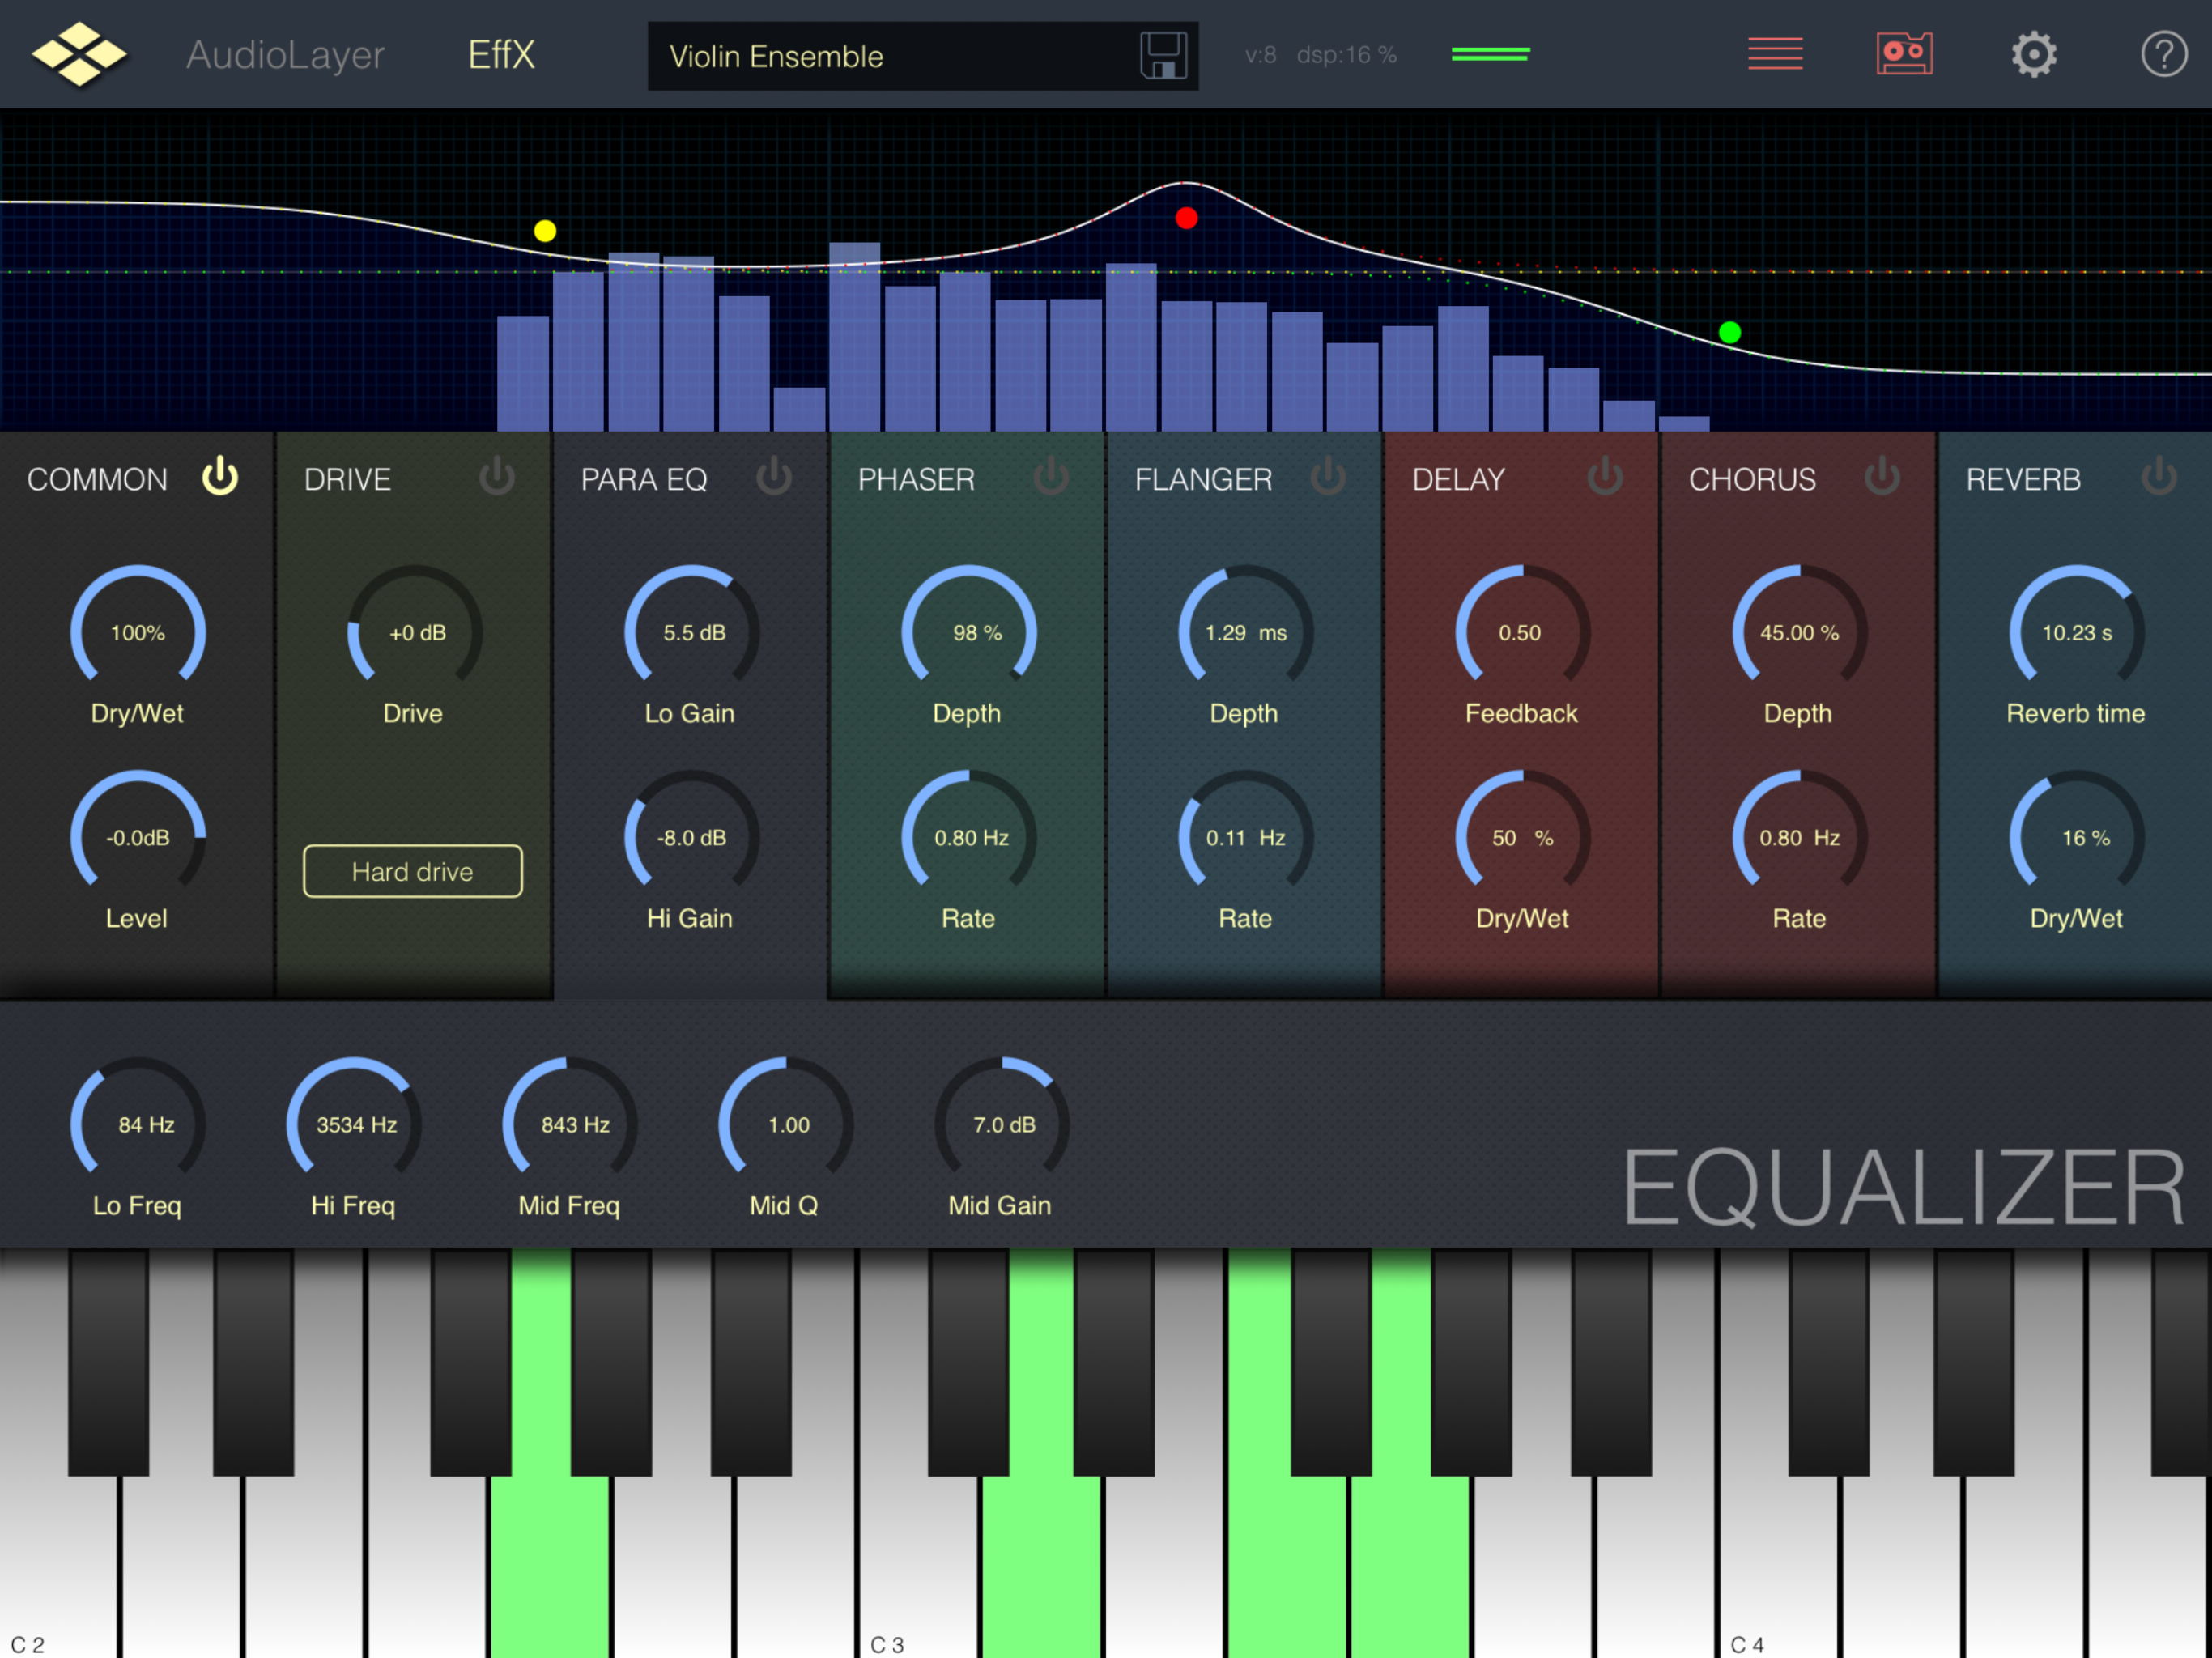Turn on the REVERB power button
Screen dimensions: 2212x1658
point(2158,477)
